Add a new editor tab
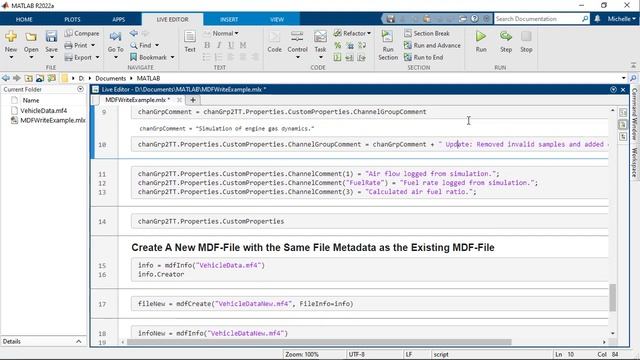640x360 pixels. [x=193, y=100]
